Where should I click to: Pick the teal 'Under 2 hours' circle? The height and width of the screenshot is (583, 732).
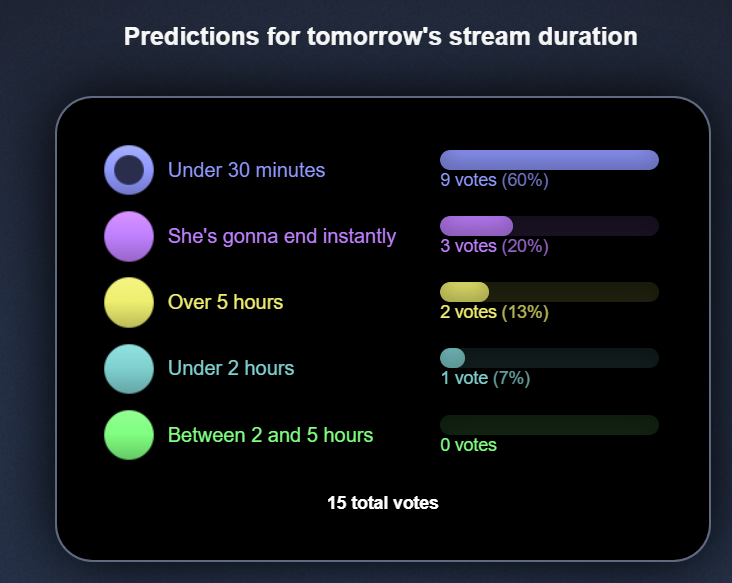129,368
